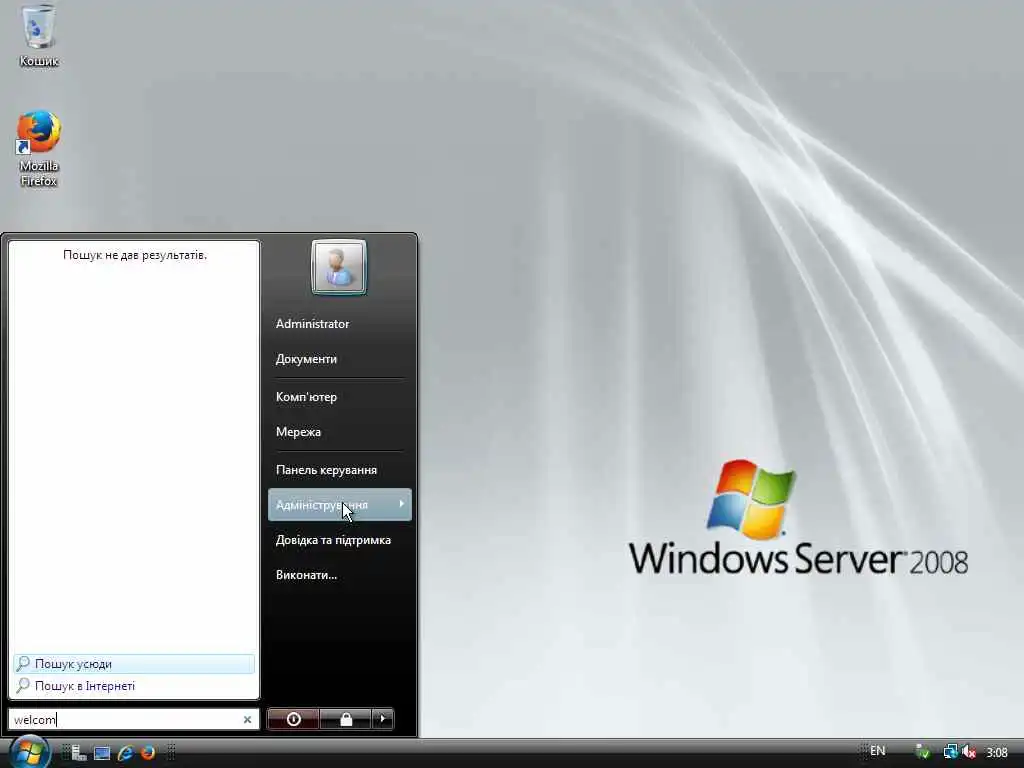This screenshot has width=1024, height=768.
Task: Click the Windows Start orb
Action: coord(29,752)
